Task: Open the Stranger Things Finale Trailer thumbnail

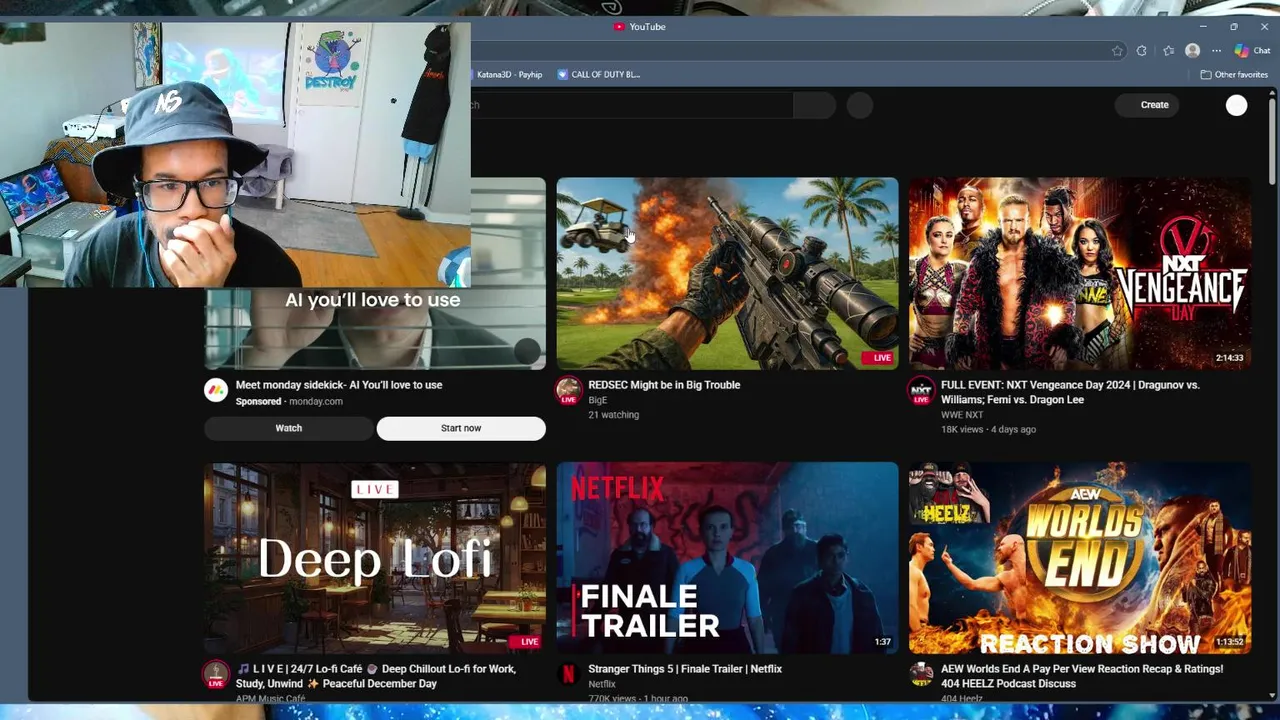Action: click(727, 558)
